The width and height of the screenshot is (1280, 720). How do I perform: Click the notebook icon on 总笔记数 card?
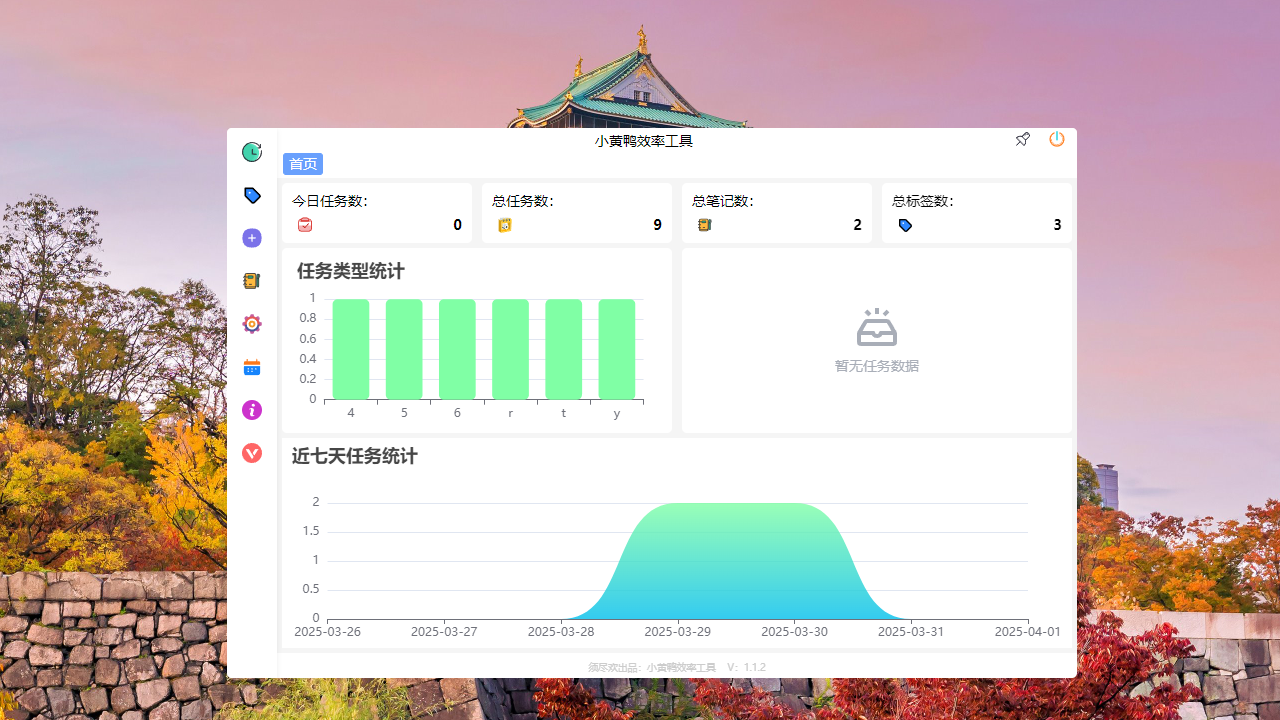[x=704, y=225]
